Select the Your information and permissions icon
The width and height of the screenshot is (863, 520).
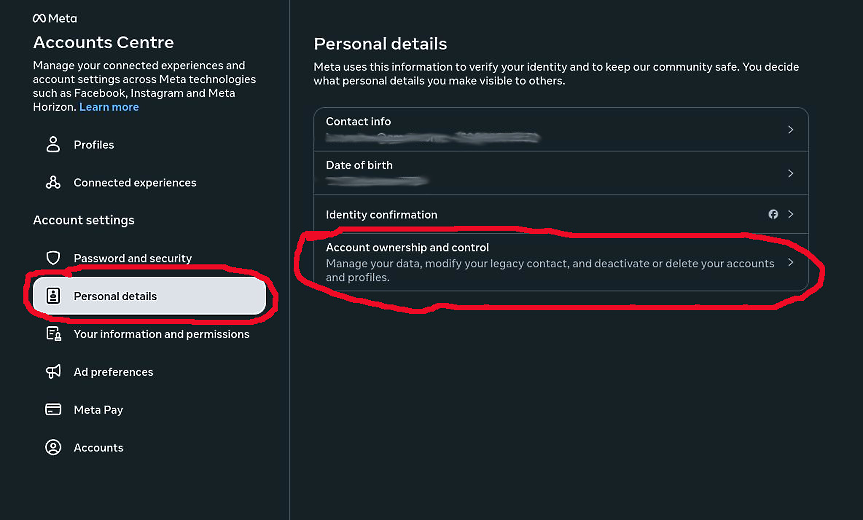click(x=53, y=333)
